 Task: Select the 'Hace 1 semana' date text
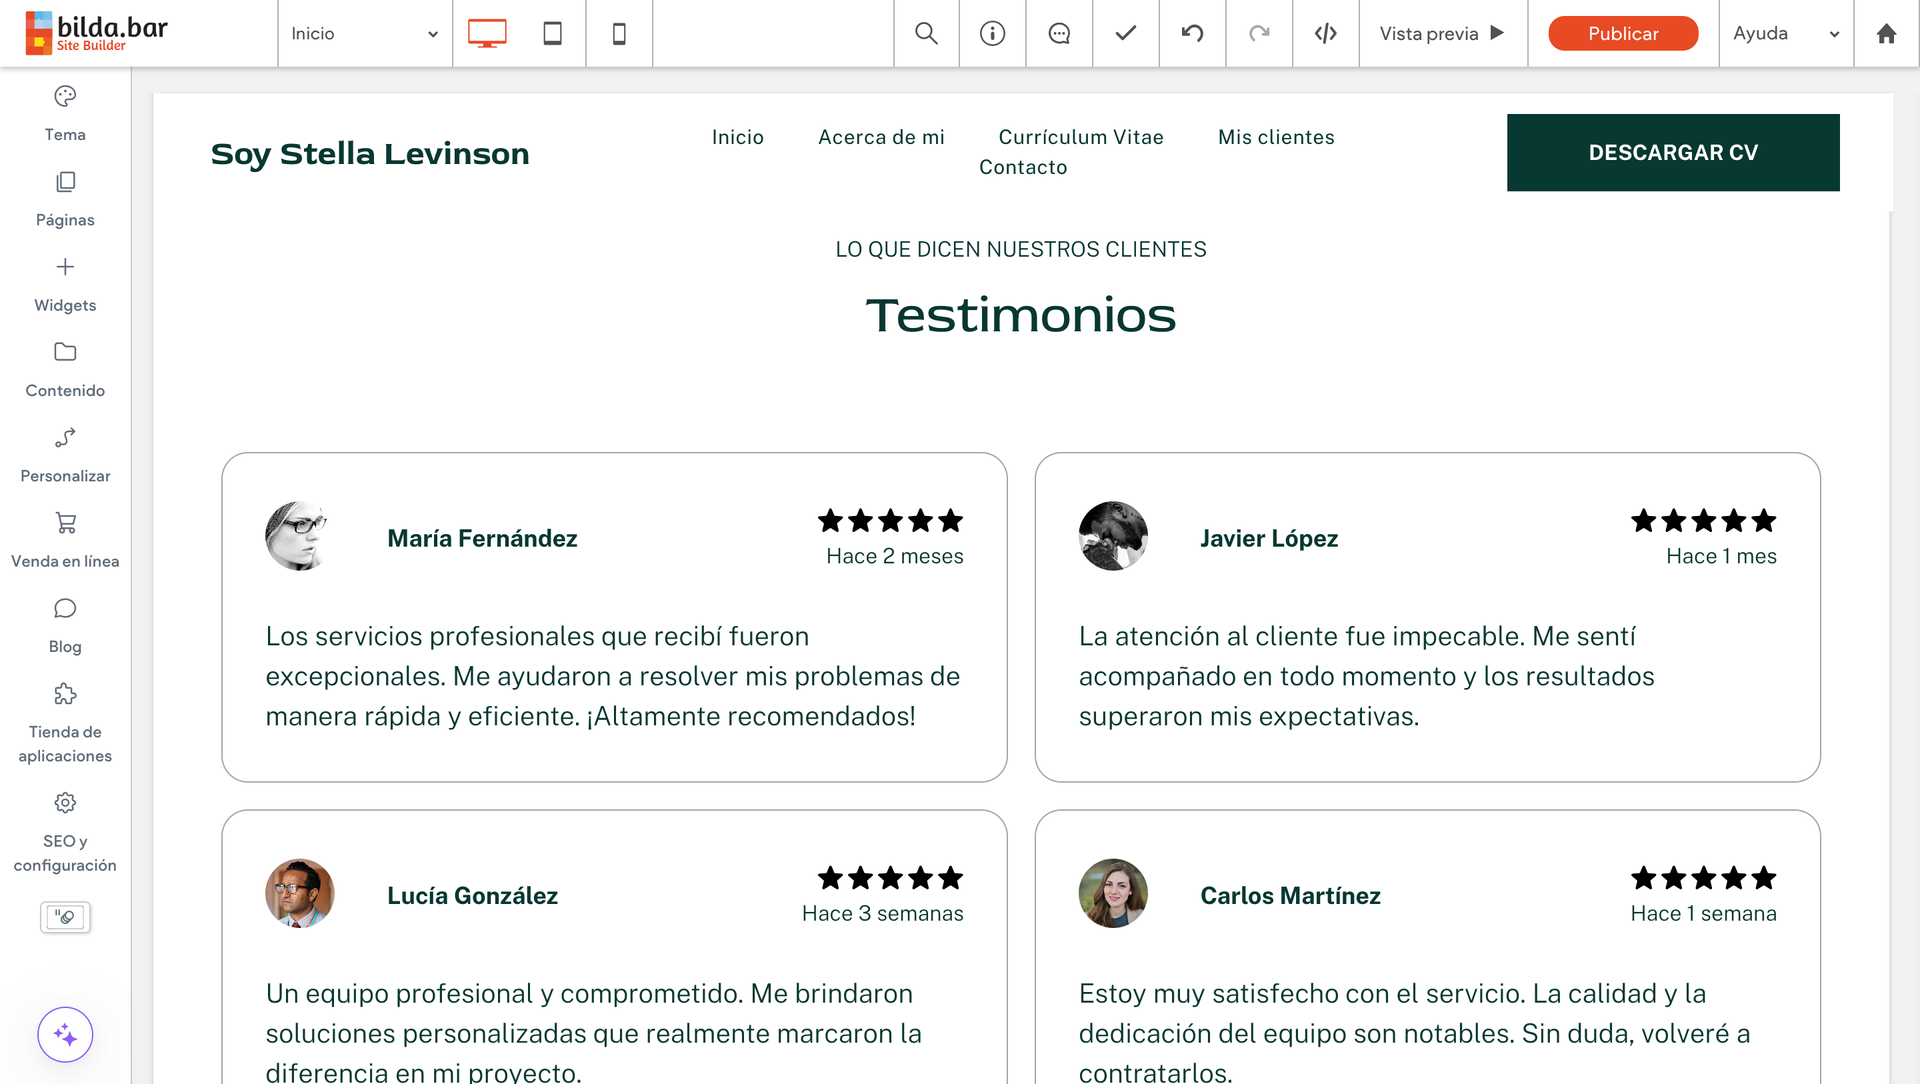tap(1703, 913)
